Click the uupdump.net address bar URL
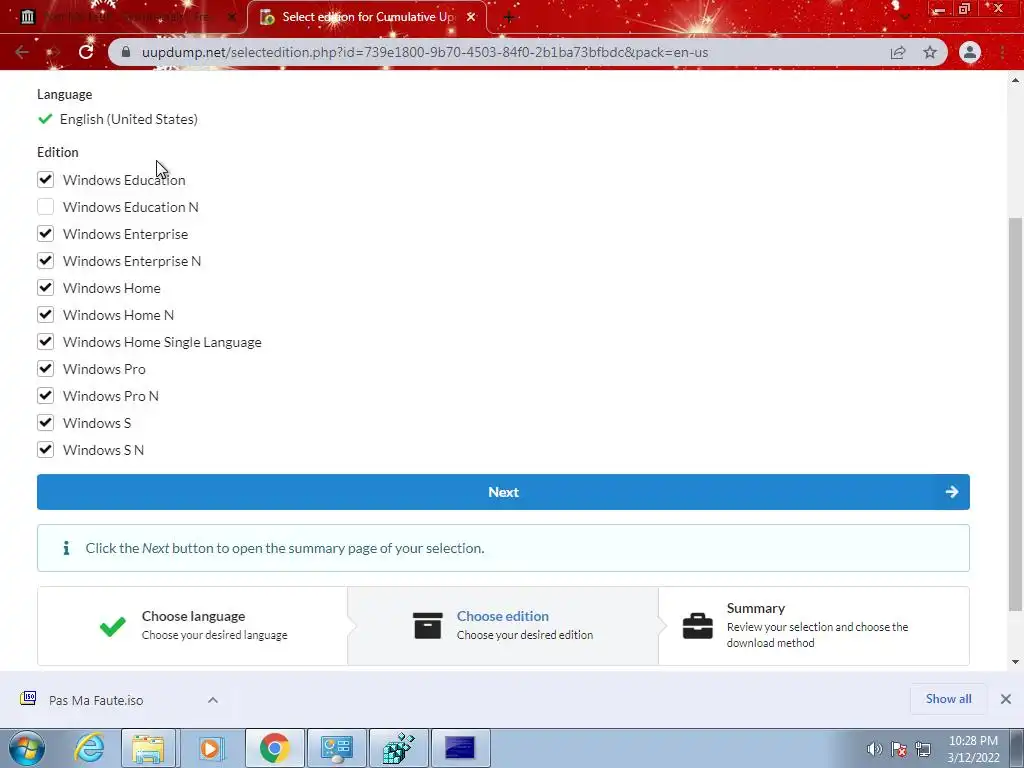Viewport: 1024px width, 768px height. point(424,52)
